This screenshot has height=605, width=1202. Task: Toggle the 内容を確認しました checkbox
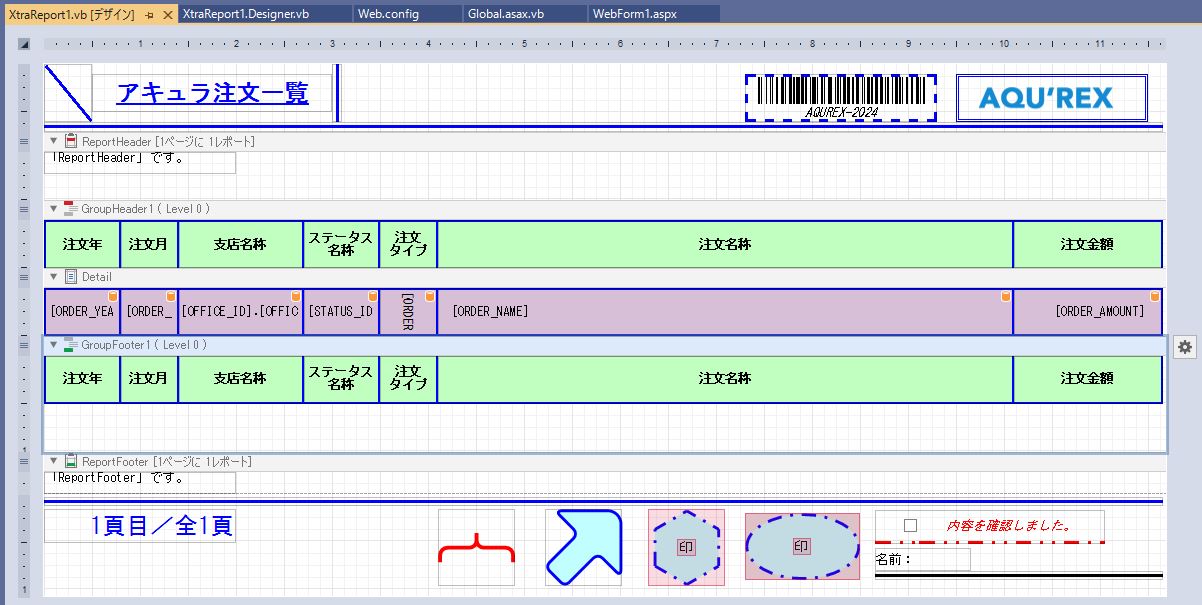click(x=910, y=526)
